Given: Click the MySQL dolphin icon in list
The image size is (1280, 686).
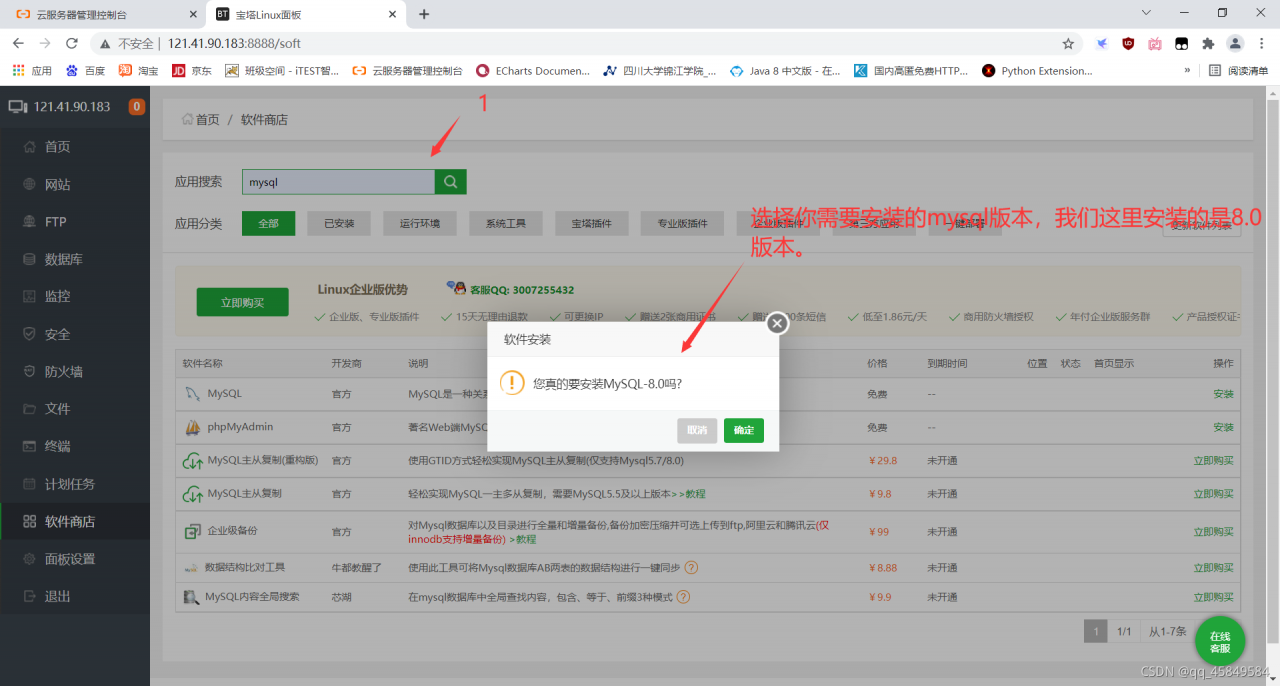Looking at the screenshot, I should tap(192, 394).
